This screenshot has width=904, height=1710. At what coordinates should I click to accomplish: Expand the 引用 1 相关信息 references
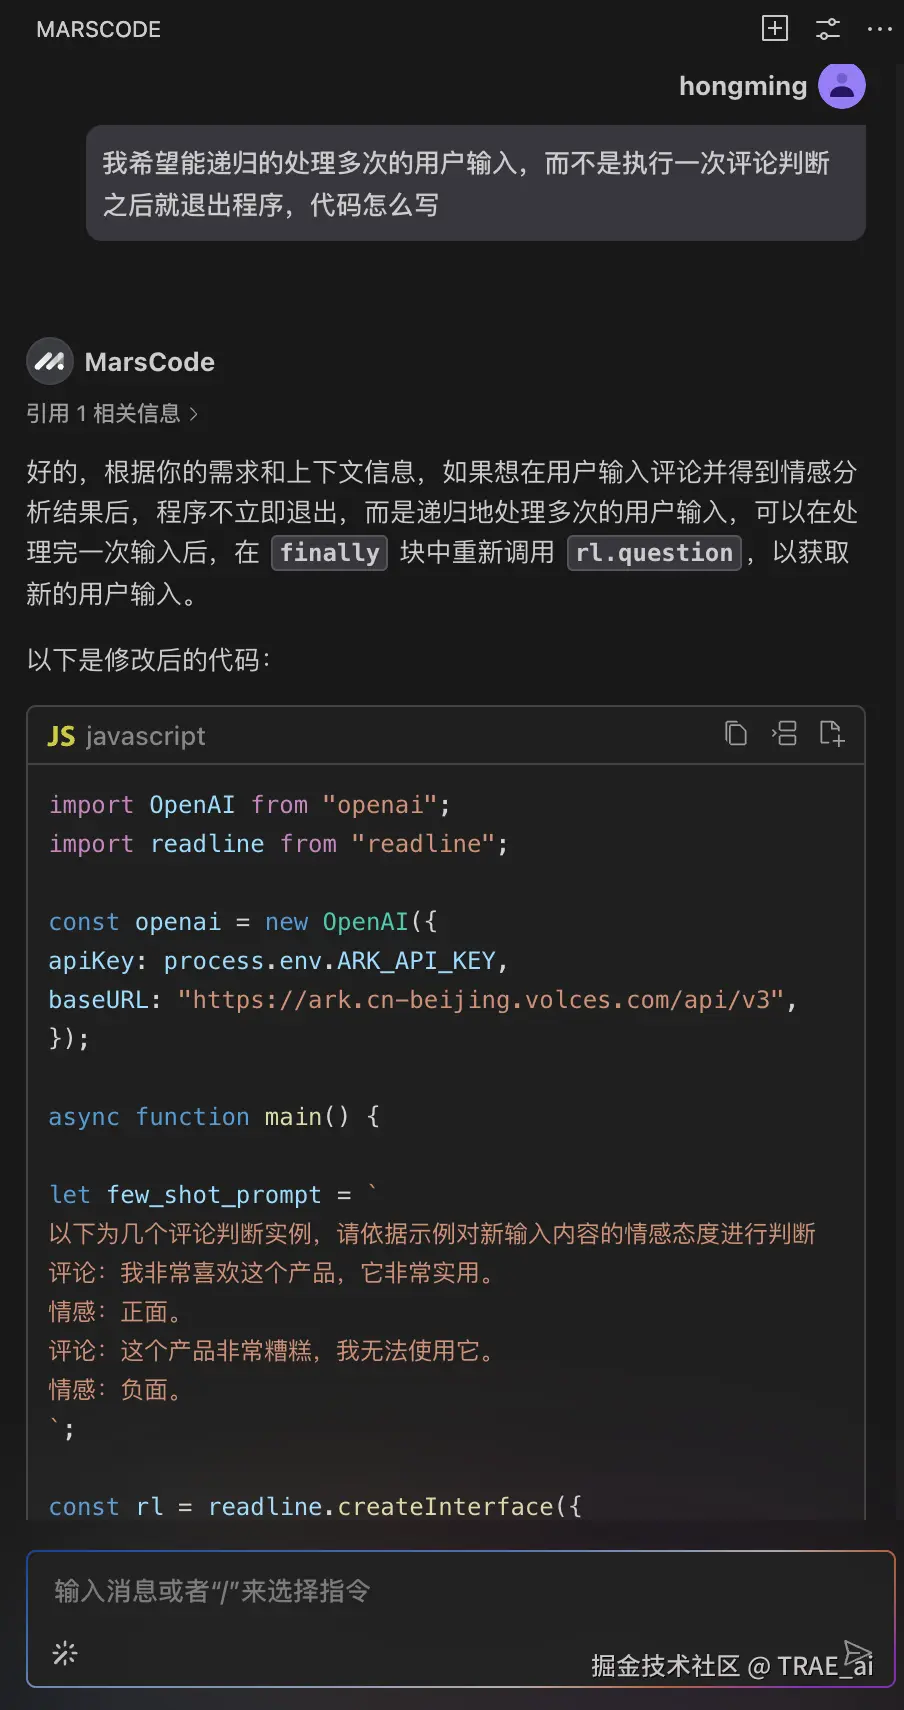click(112, 413)
